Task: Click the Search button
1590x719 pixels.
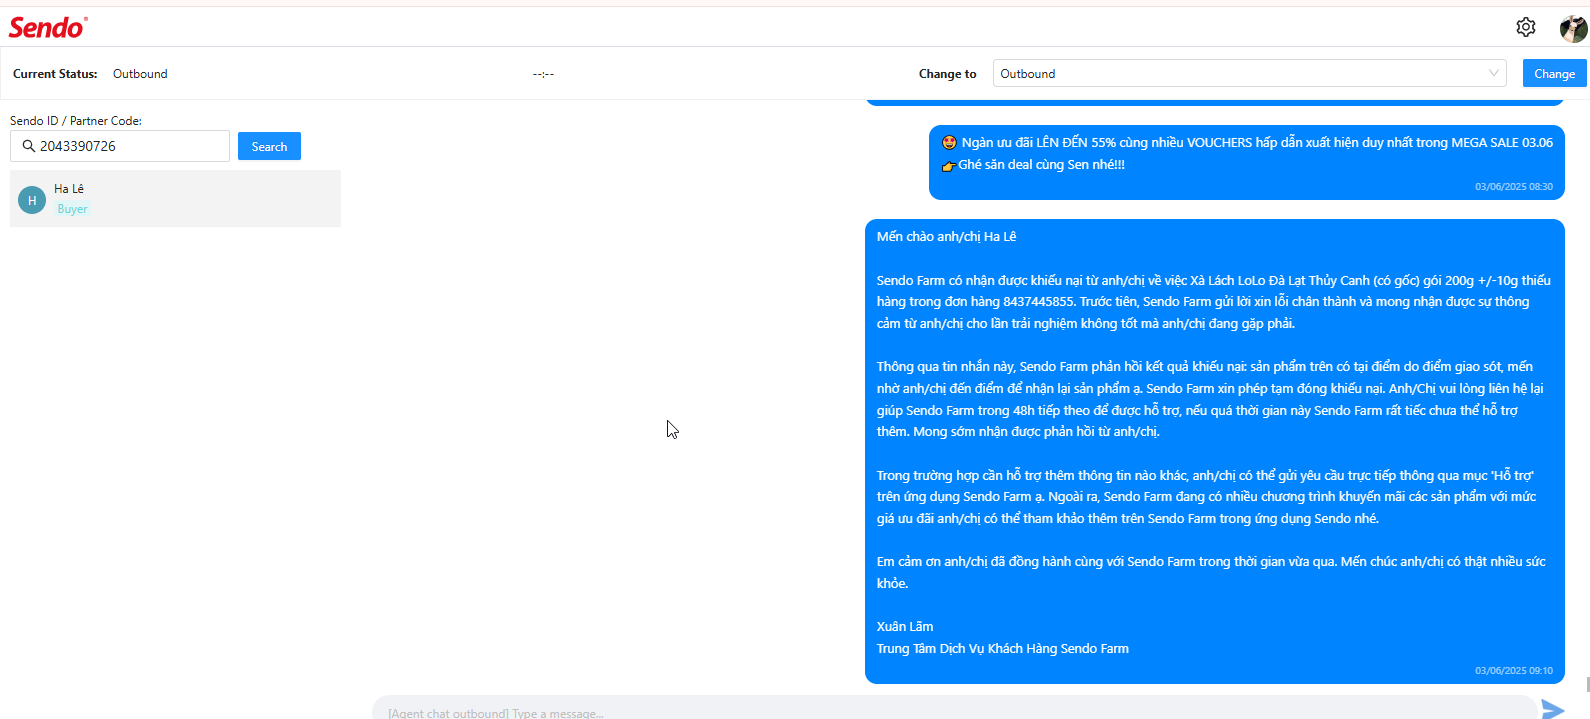Action: tap(269, 146)
